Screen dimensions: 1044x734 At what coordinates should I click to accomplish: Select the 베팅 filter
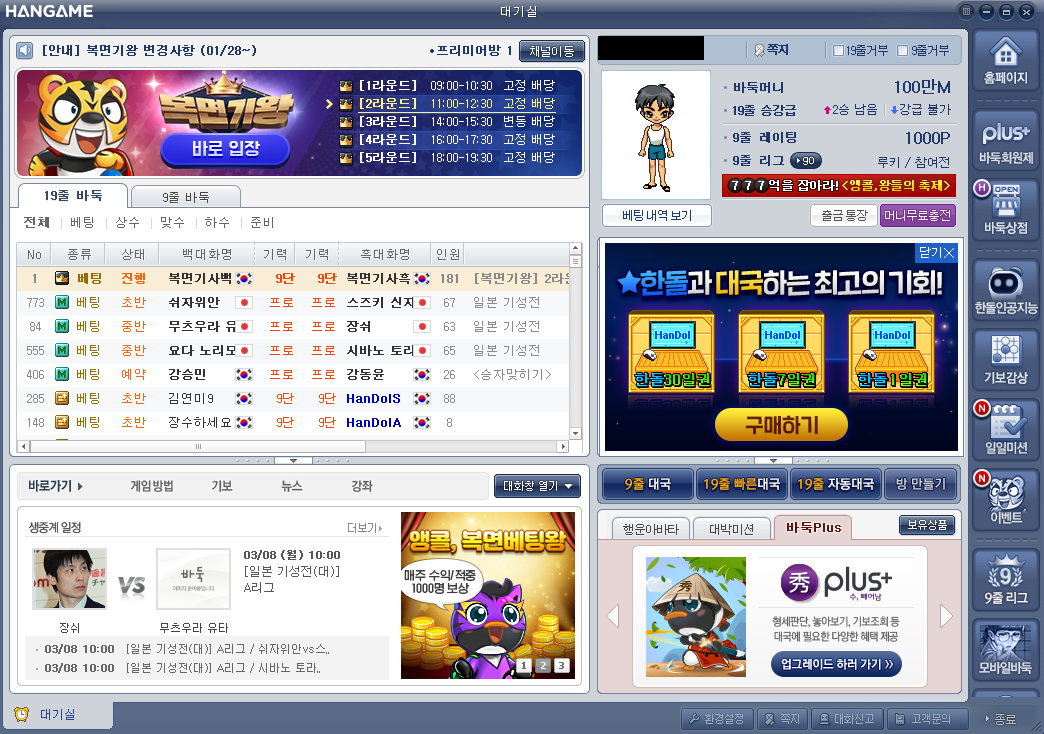82,222
